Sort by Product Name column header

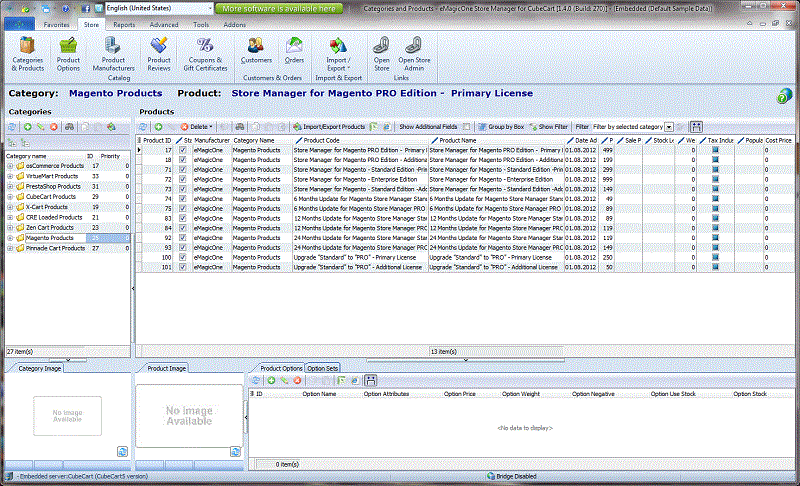496,140
